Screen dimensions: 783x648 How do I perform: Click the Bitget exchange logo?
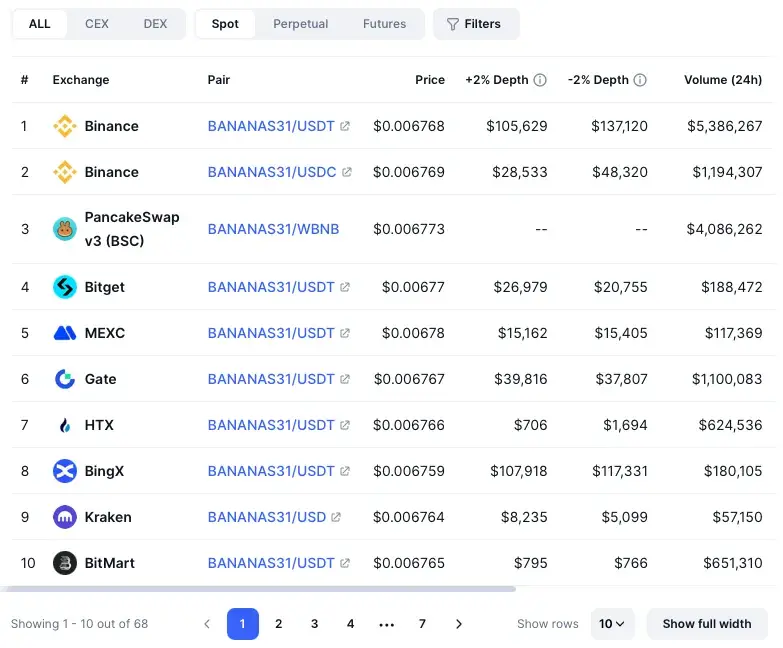pyautogui.click(x=65, y=287)
